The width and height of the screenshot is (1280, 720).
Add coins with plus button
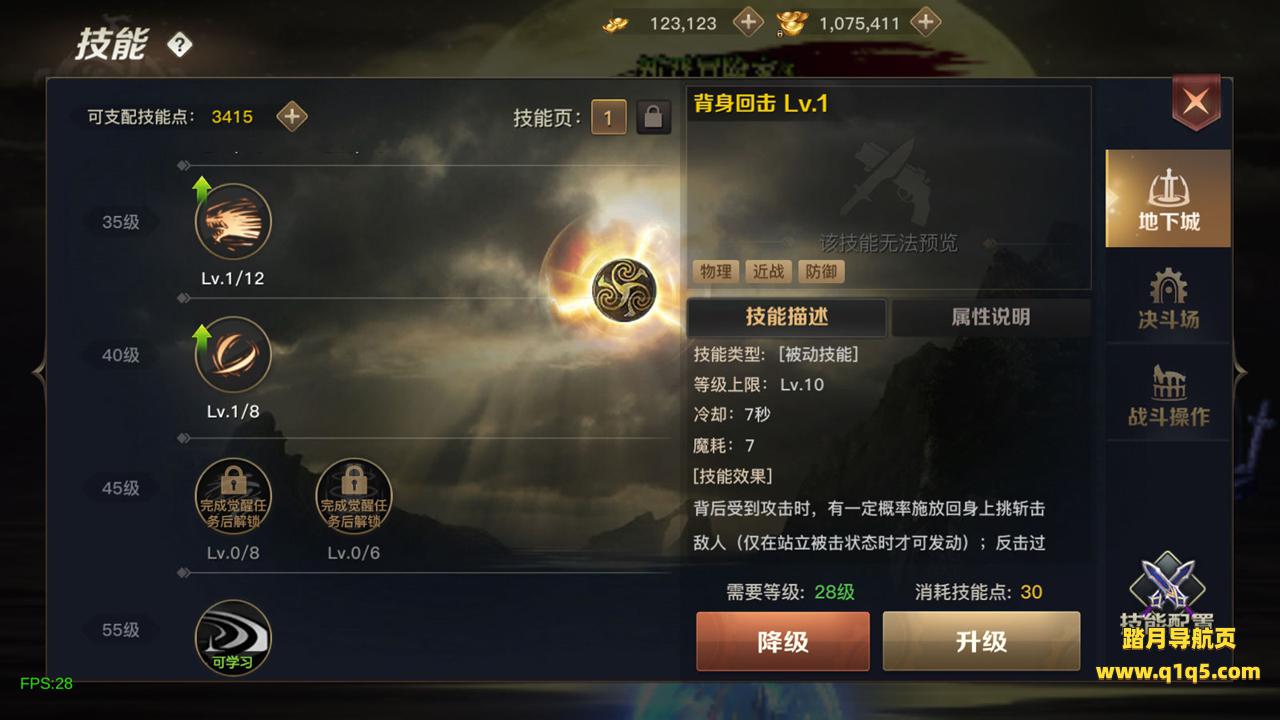[x=927, y=22]
